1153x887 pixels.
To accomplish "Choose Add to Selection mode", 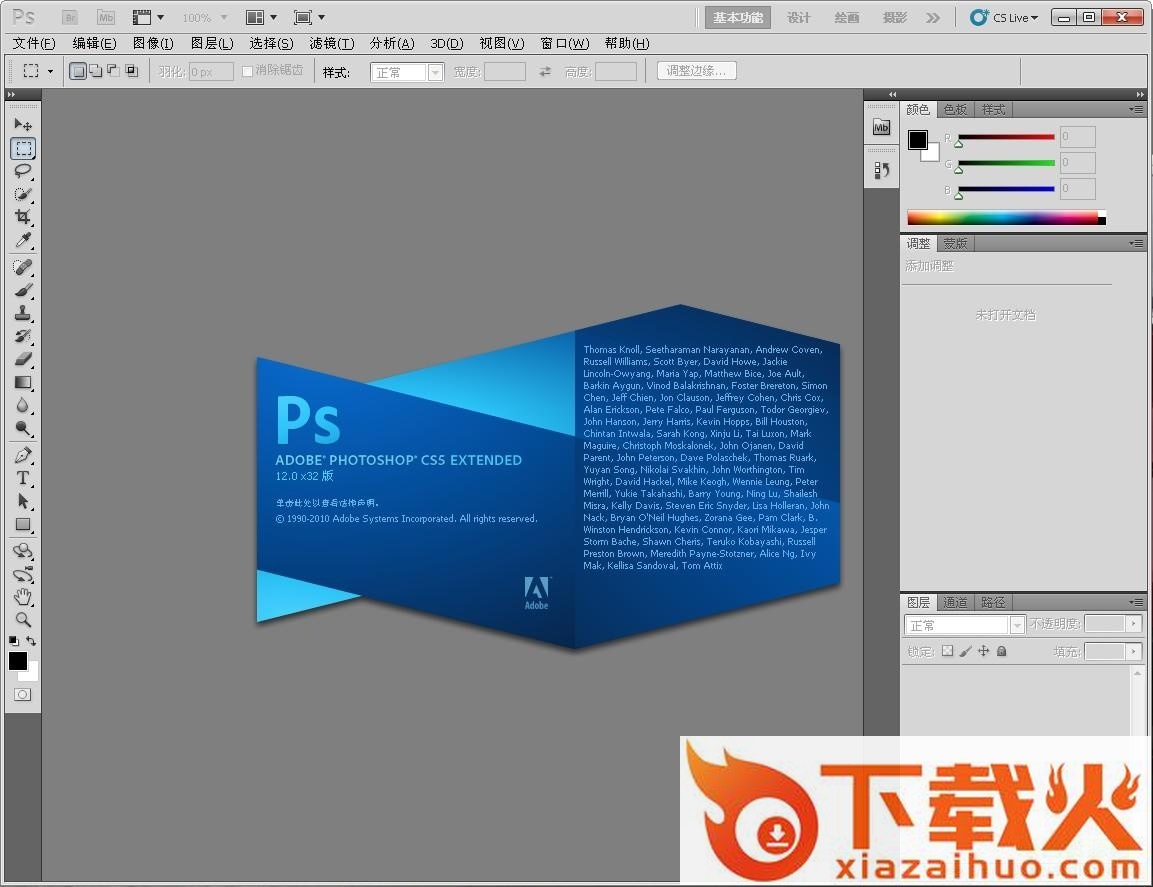I will (x=96, y=71).
